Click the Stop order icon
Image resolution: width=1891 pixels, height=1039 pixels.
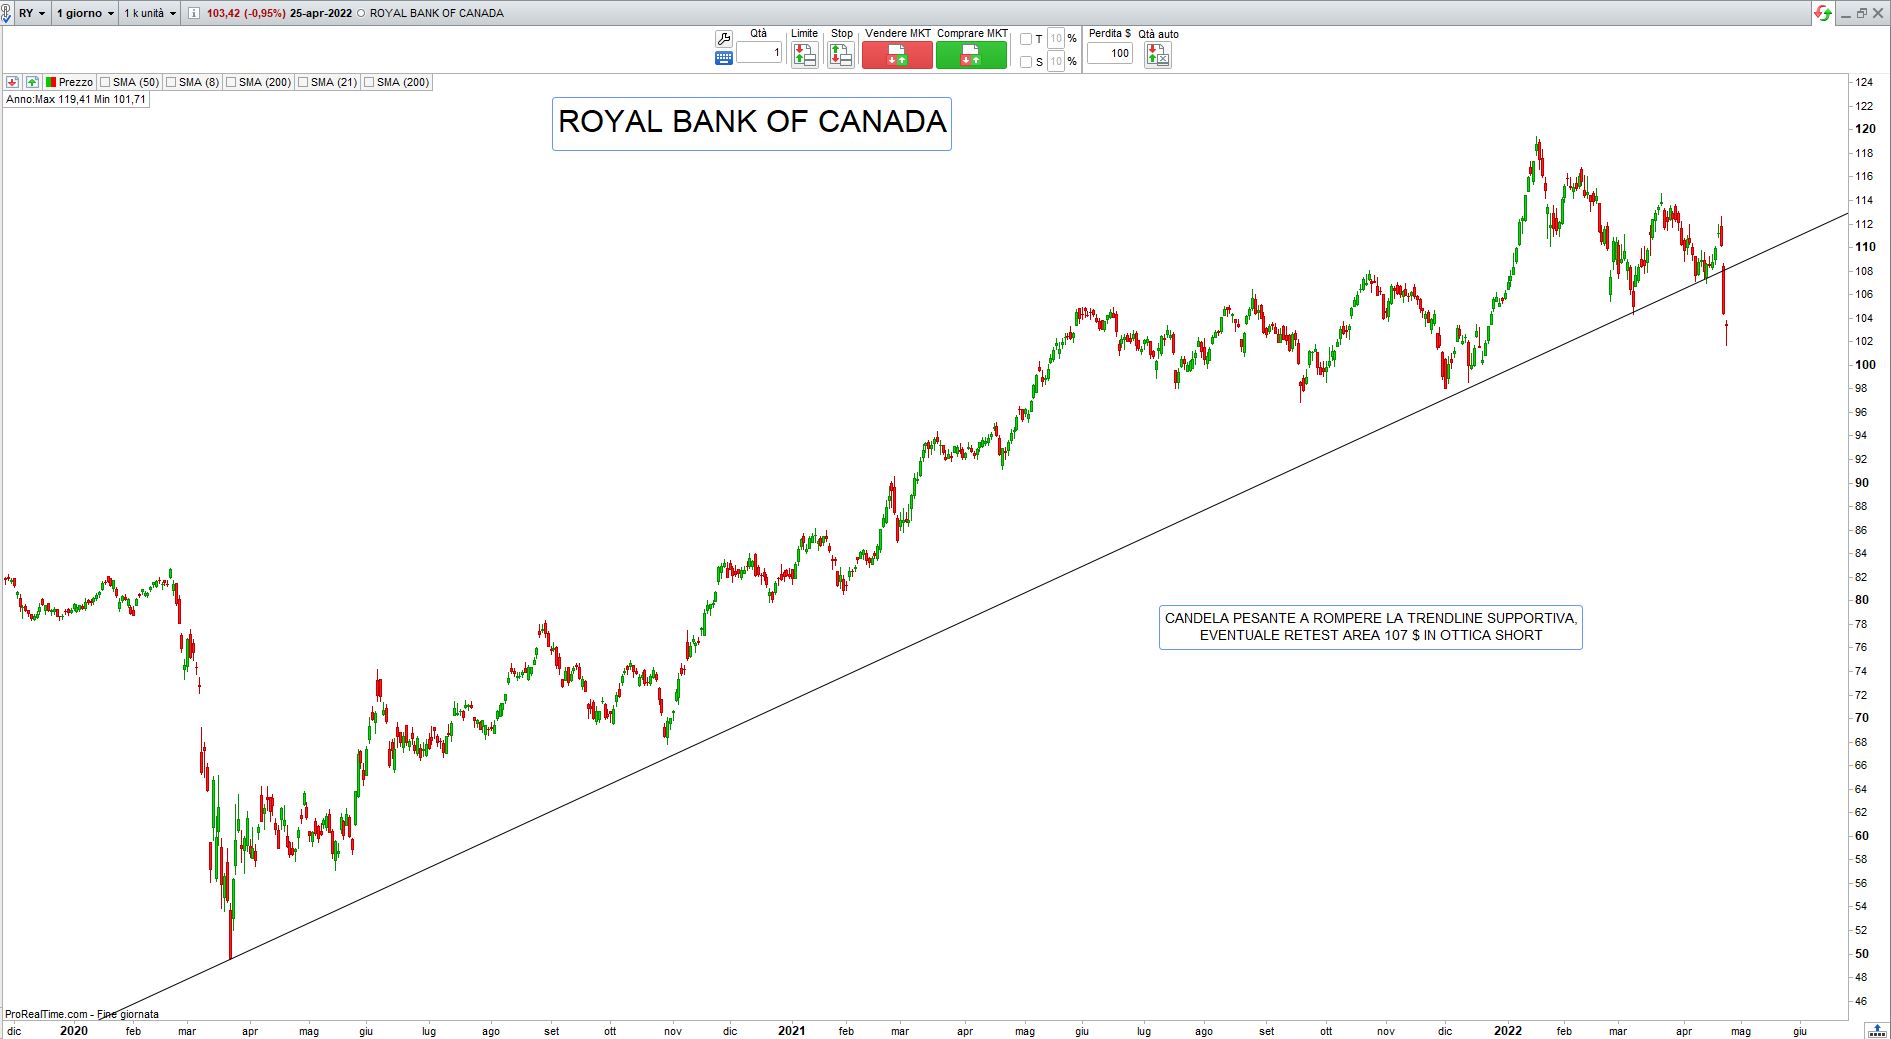[x=841, y=55]
